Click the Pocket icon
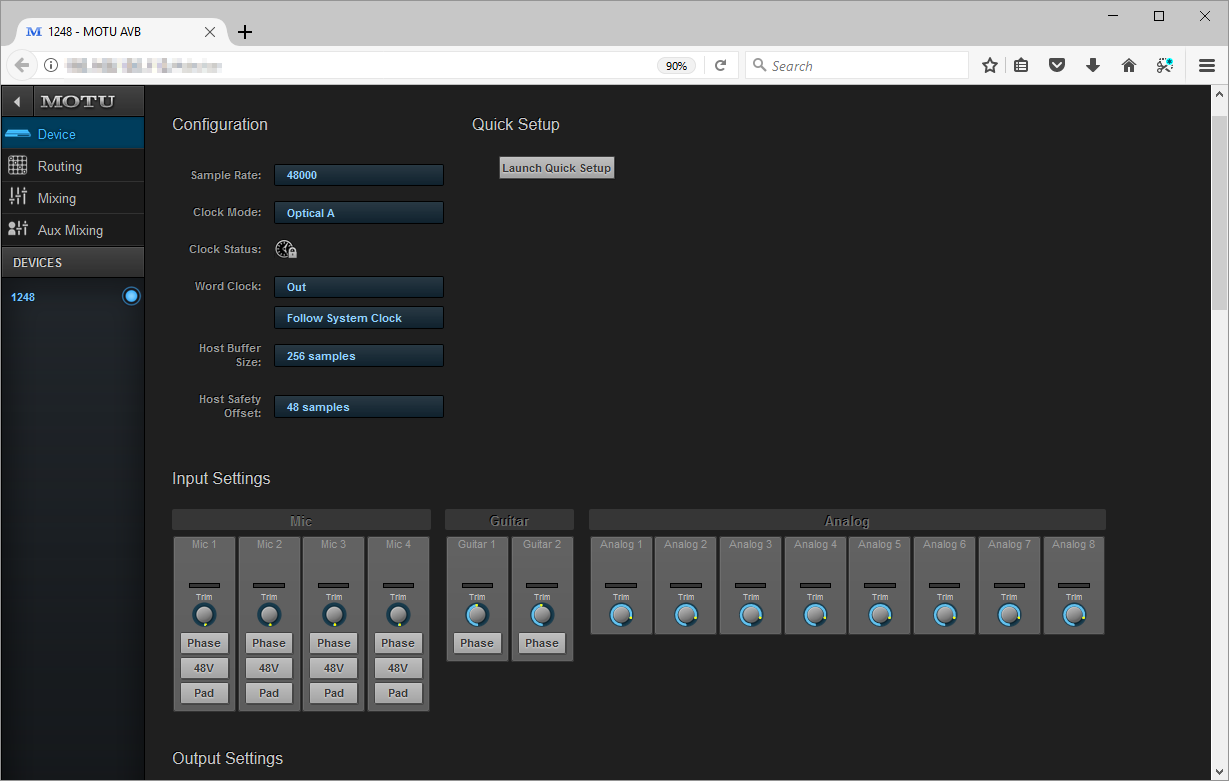The height and width of the screenshot is (781, 1229). click(x=1056, y=65)
